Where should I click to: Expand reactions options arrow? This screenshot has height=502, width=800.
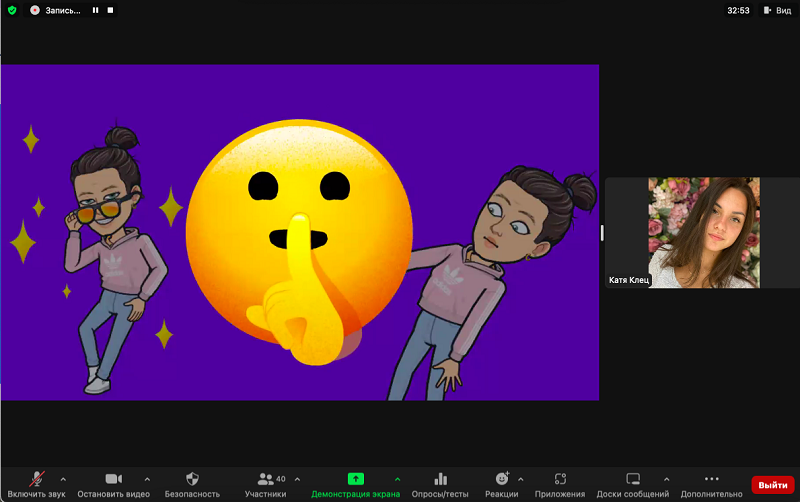(x=520, y=480)
